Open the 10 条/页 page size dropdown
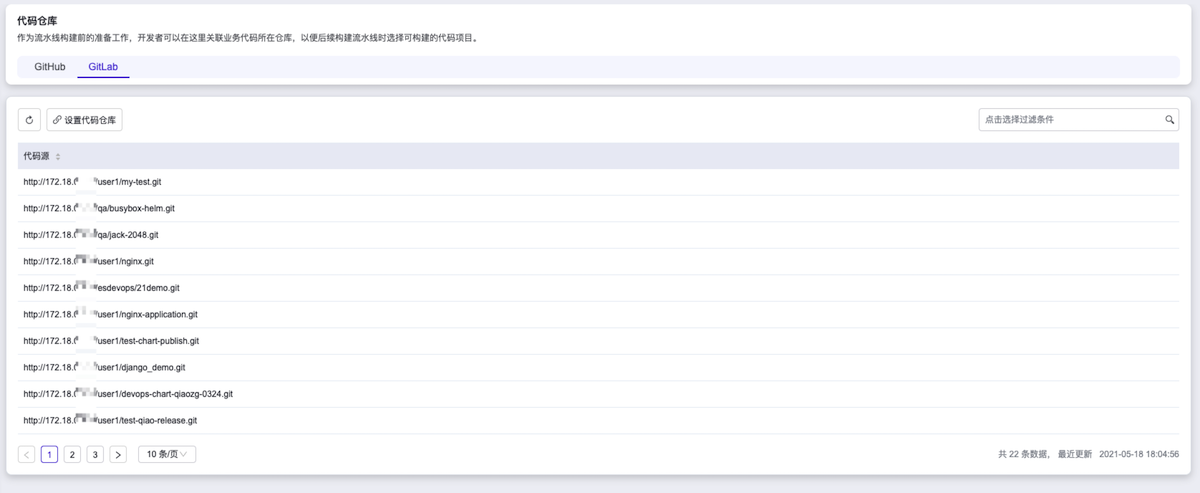Image resolution: width=1200 pixels, height=493 pixels. [x=167, y=455]
